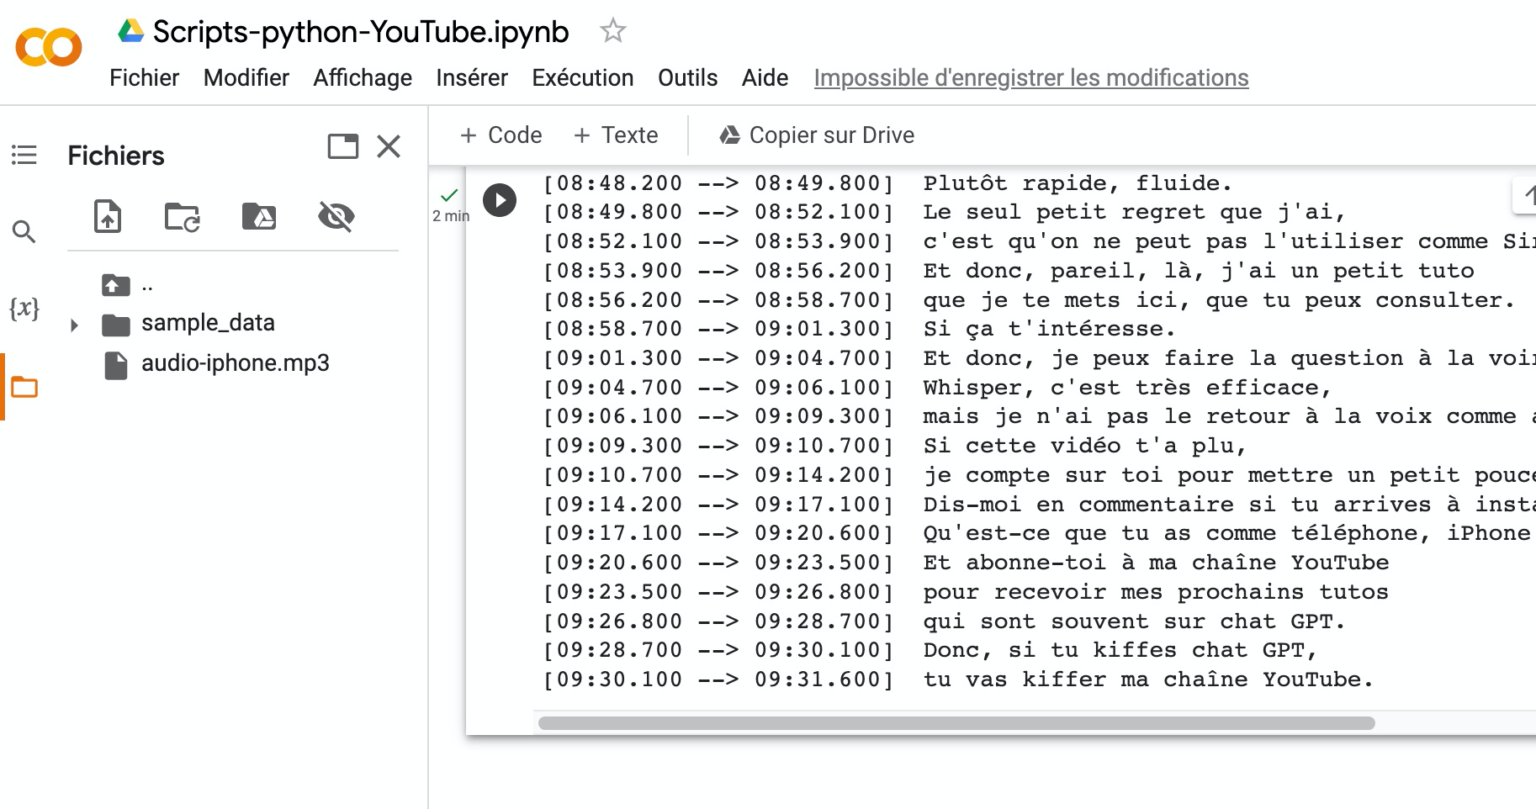The width and height of the screenshot is (1536, 809).
Task: Open the Outils menu
Action: (687, 78)
